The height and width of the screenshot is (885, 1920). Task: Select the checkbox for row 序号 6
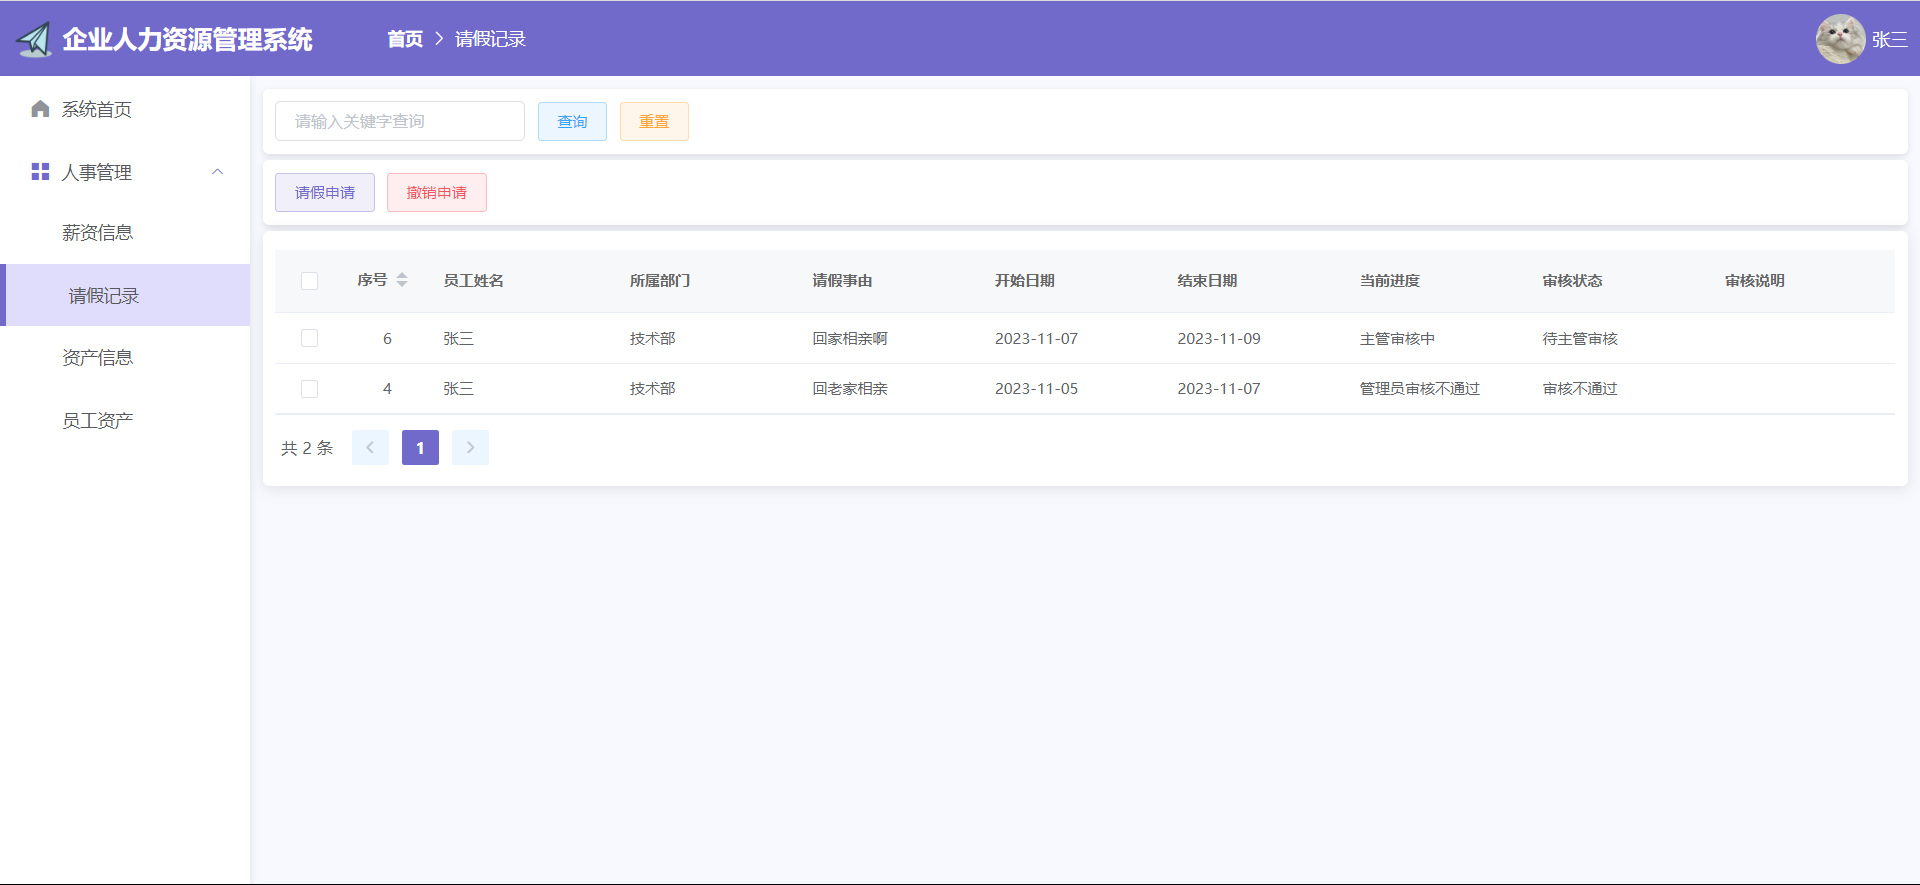point(309,338)
